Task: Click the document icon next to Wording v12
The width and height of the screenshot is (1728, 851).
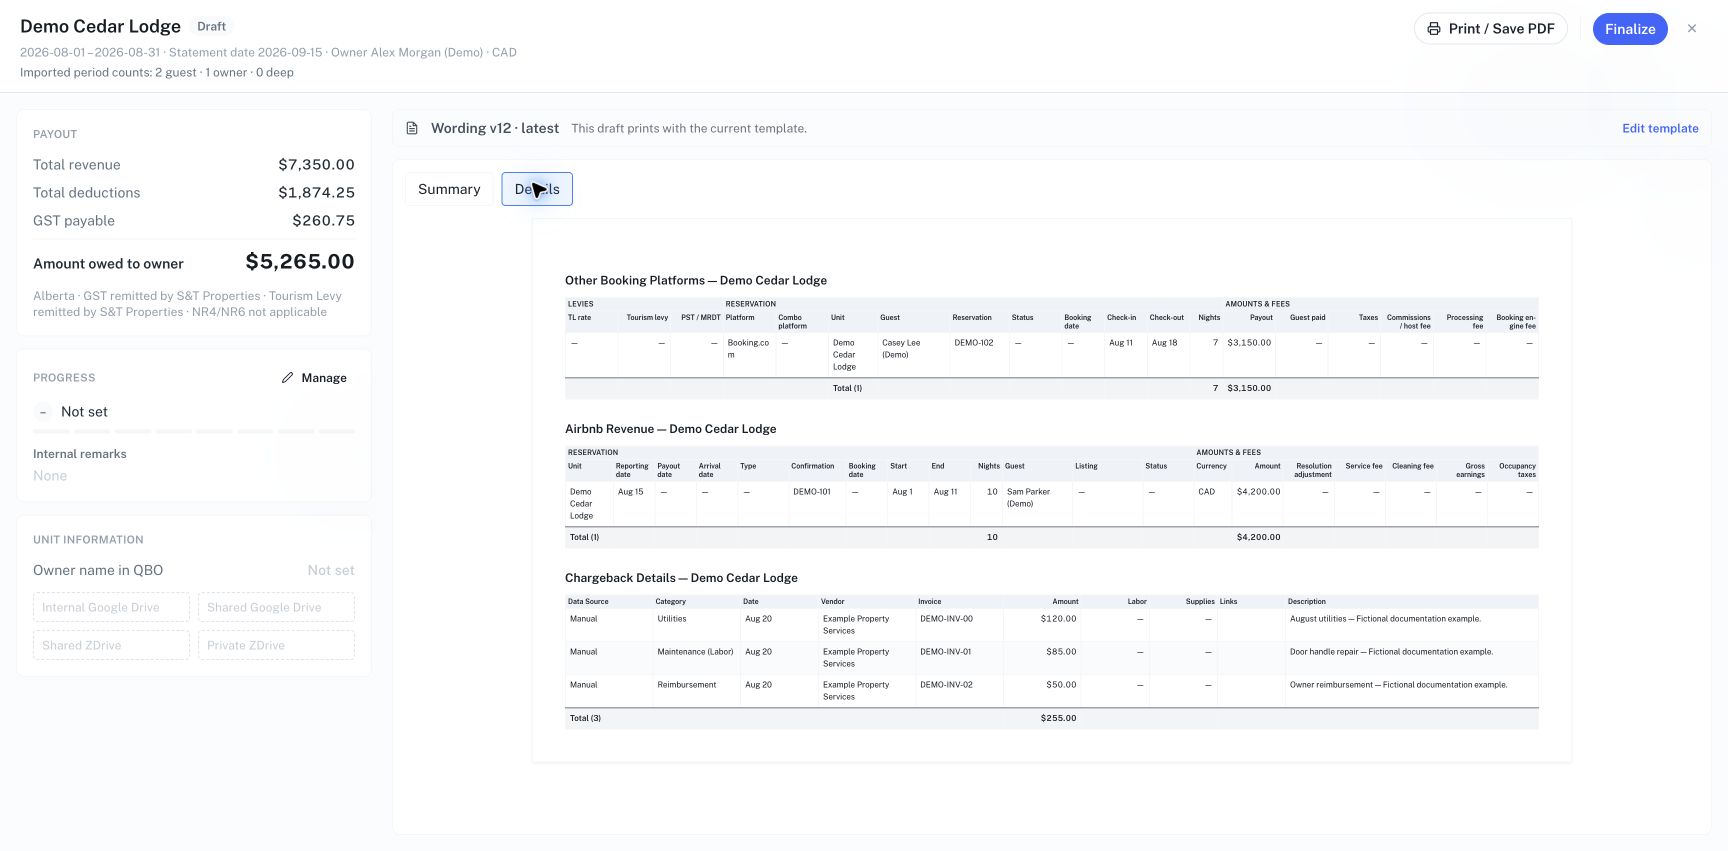Action: tap(412, 128)
